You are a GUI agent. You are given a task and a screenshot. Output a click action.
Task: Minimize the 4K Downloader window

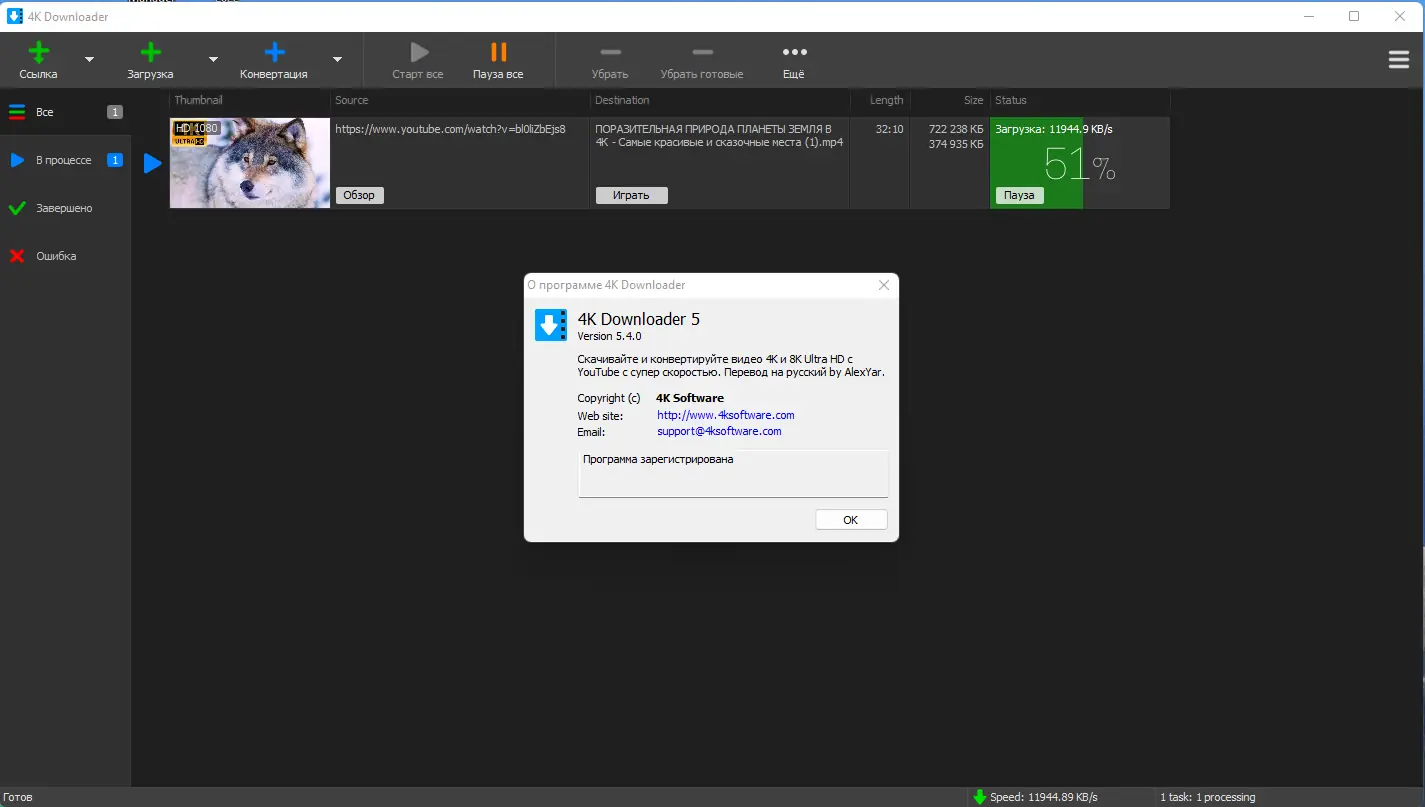coord(1309,16)
